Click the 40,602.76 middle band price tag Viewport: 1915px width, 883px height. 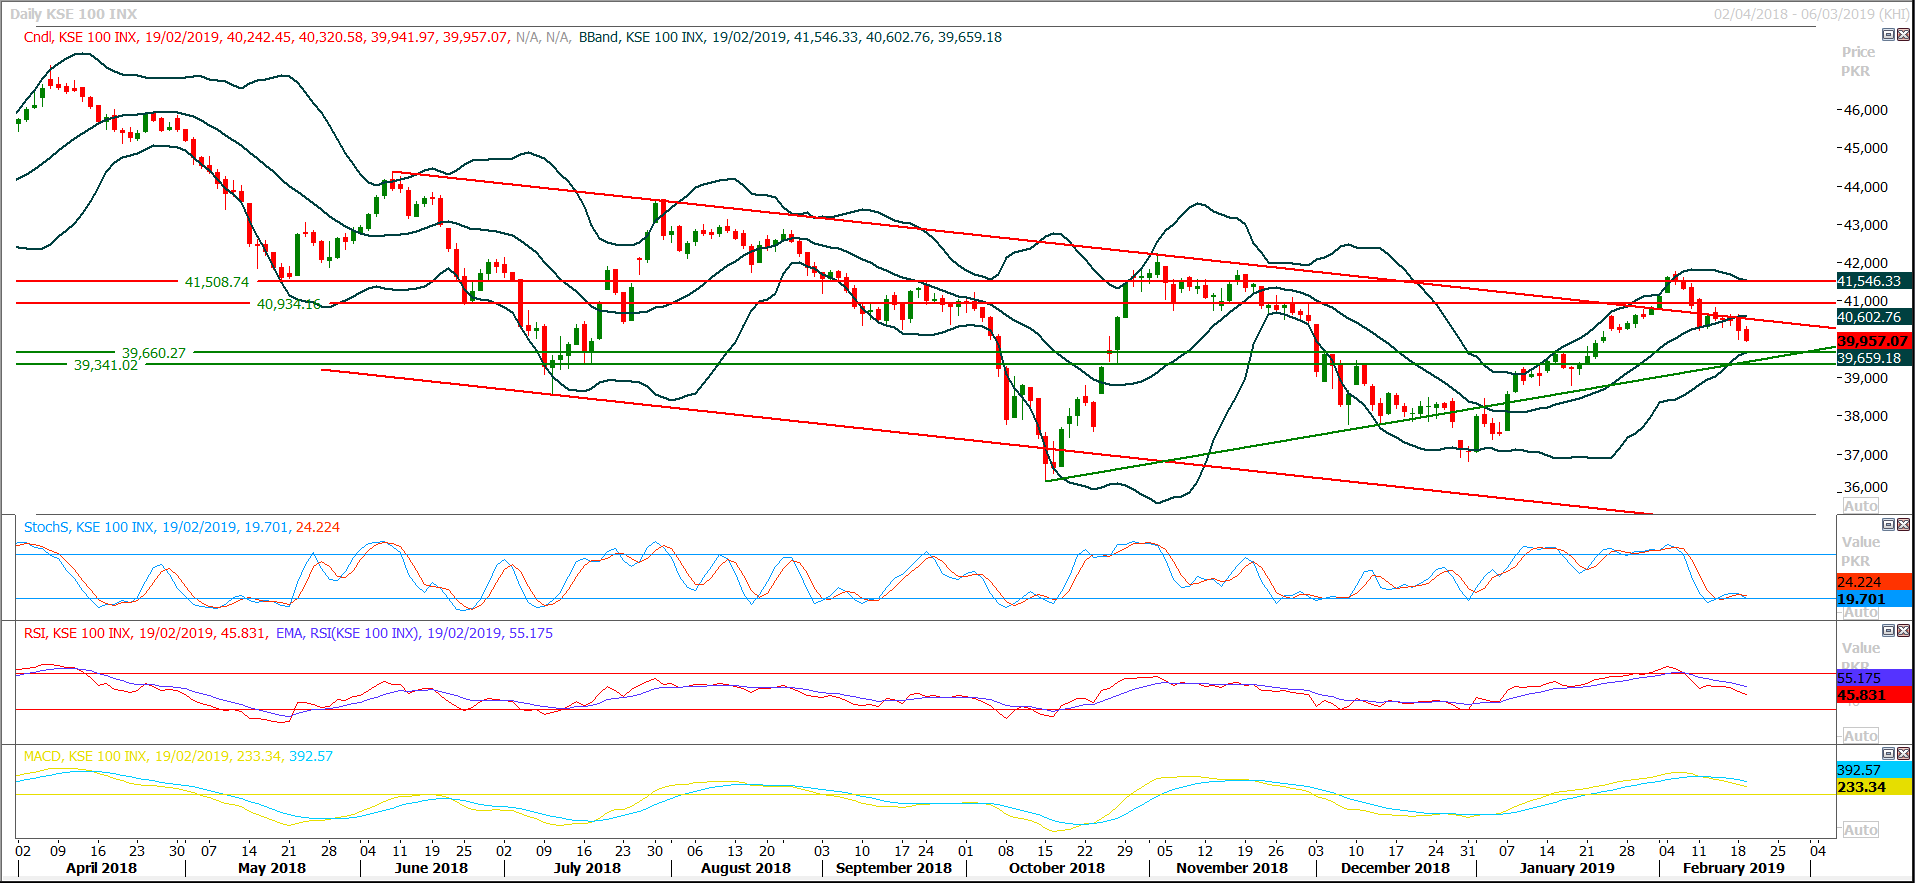pyautogui.click(x=1875, y=317)
